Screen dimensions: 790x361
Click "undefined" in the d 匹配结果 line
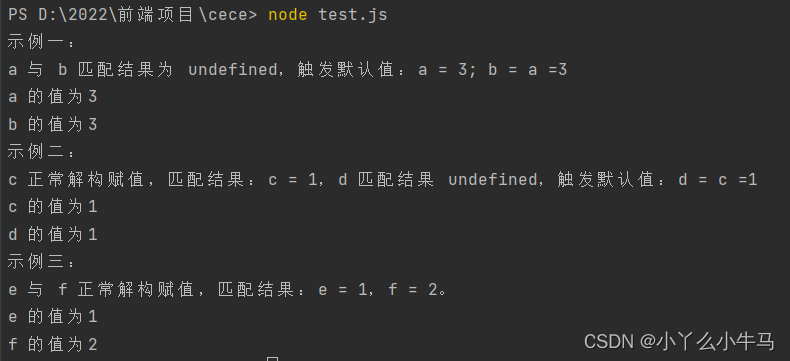pos(492,180)
